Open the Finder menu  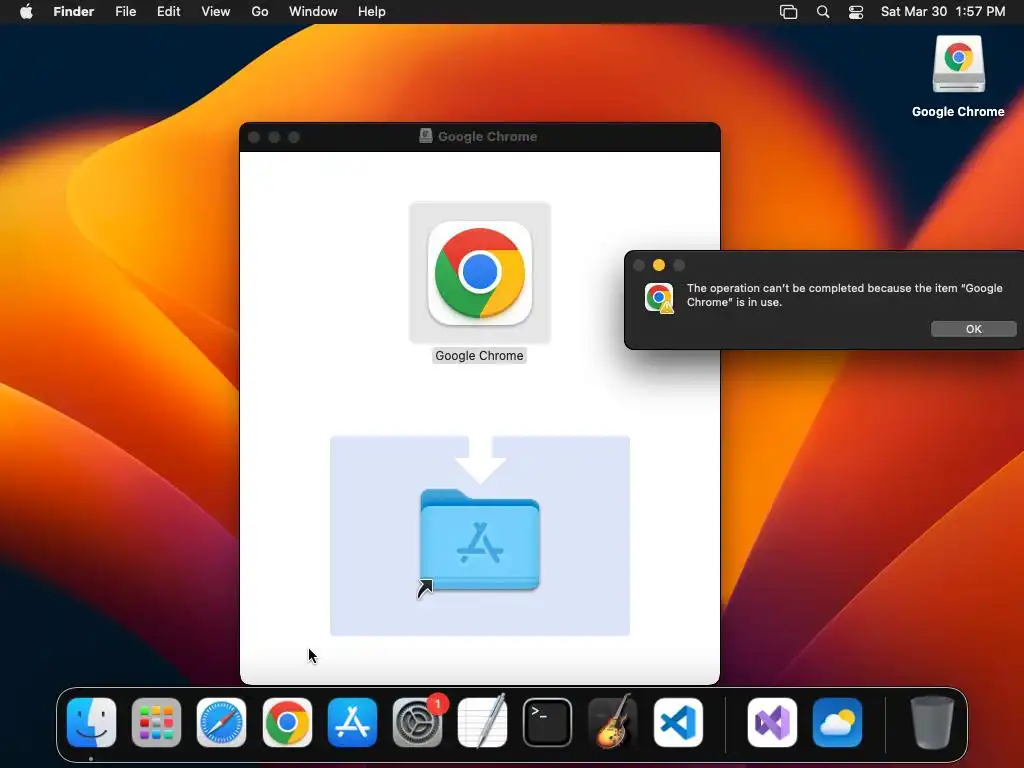pyautogui.click(x=74, y=12)
